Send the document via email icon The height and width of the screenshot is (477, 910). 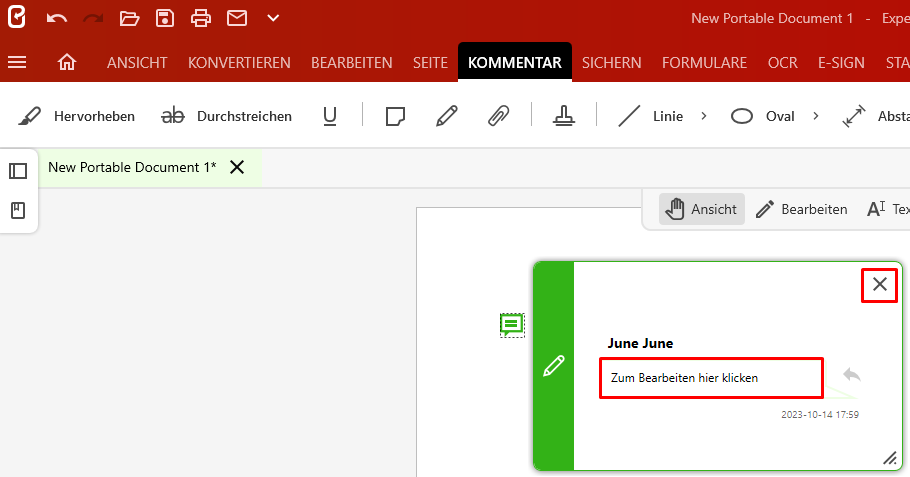[237, 19]
